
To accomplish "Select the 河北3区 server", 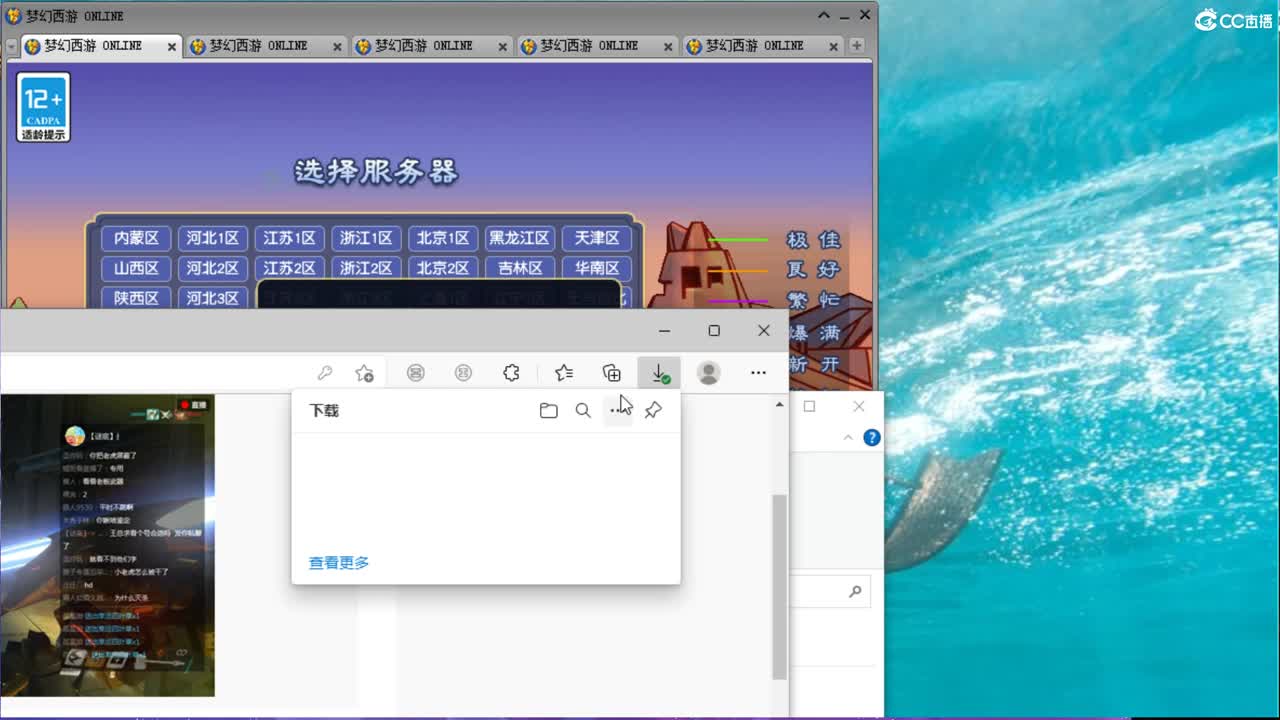I will pyautogui.click(x=213, y=298).
